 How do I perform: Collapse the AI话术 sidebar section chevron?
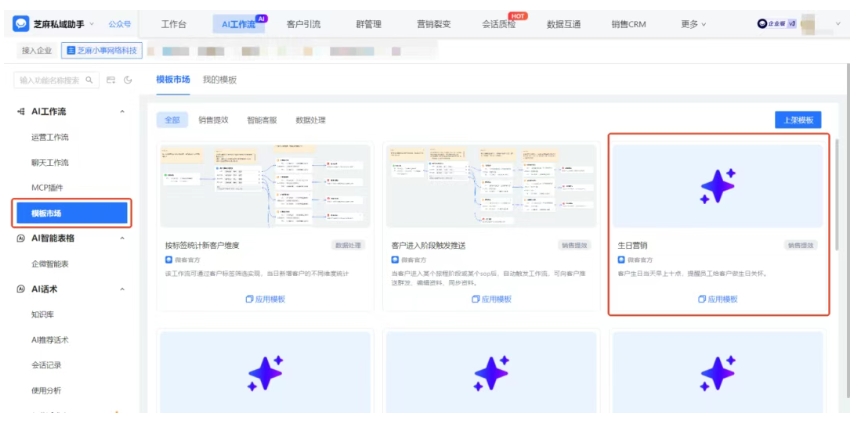pos(122,289)
